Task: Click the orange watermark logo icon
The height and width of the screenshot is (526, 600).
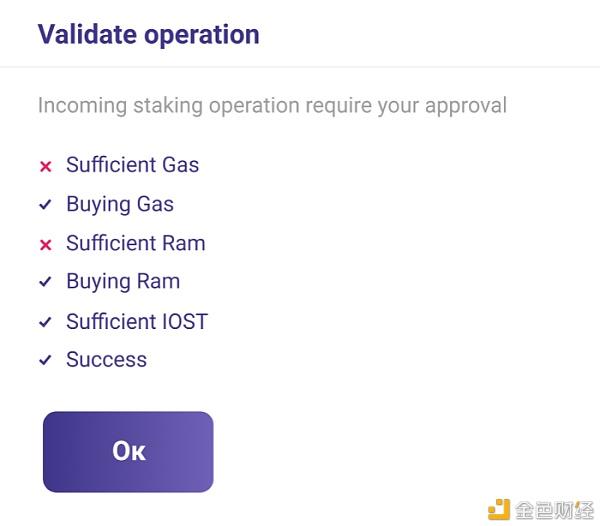Action: point(499,508)
